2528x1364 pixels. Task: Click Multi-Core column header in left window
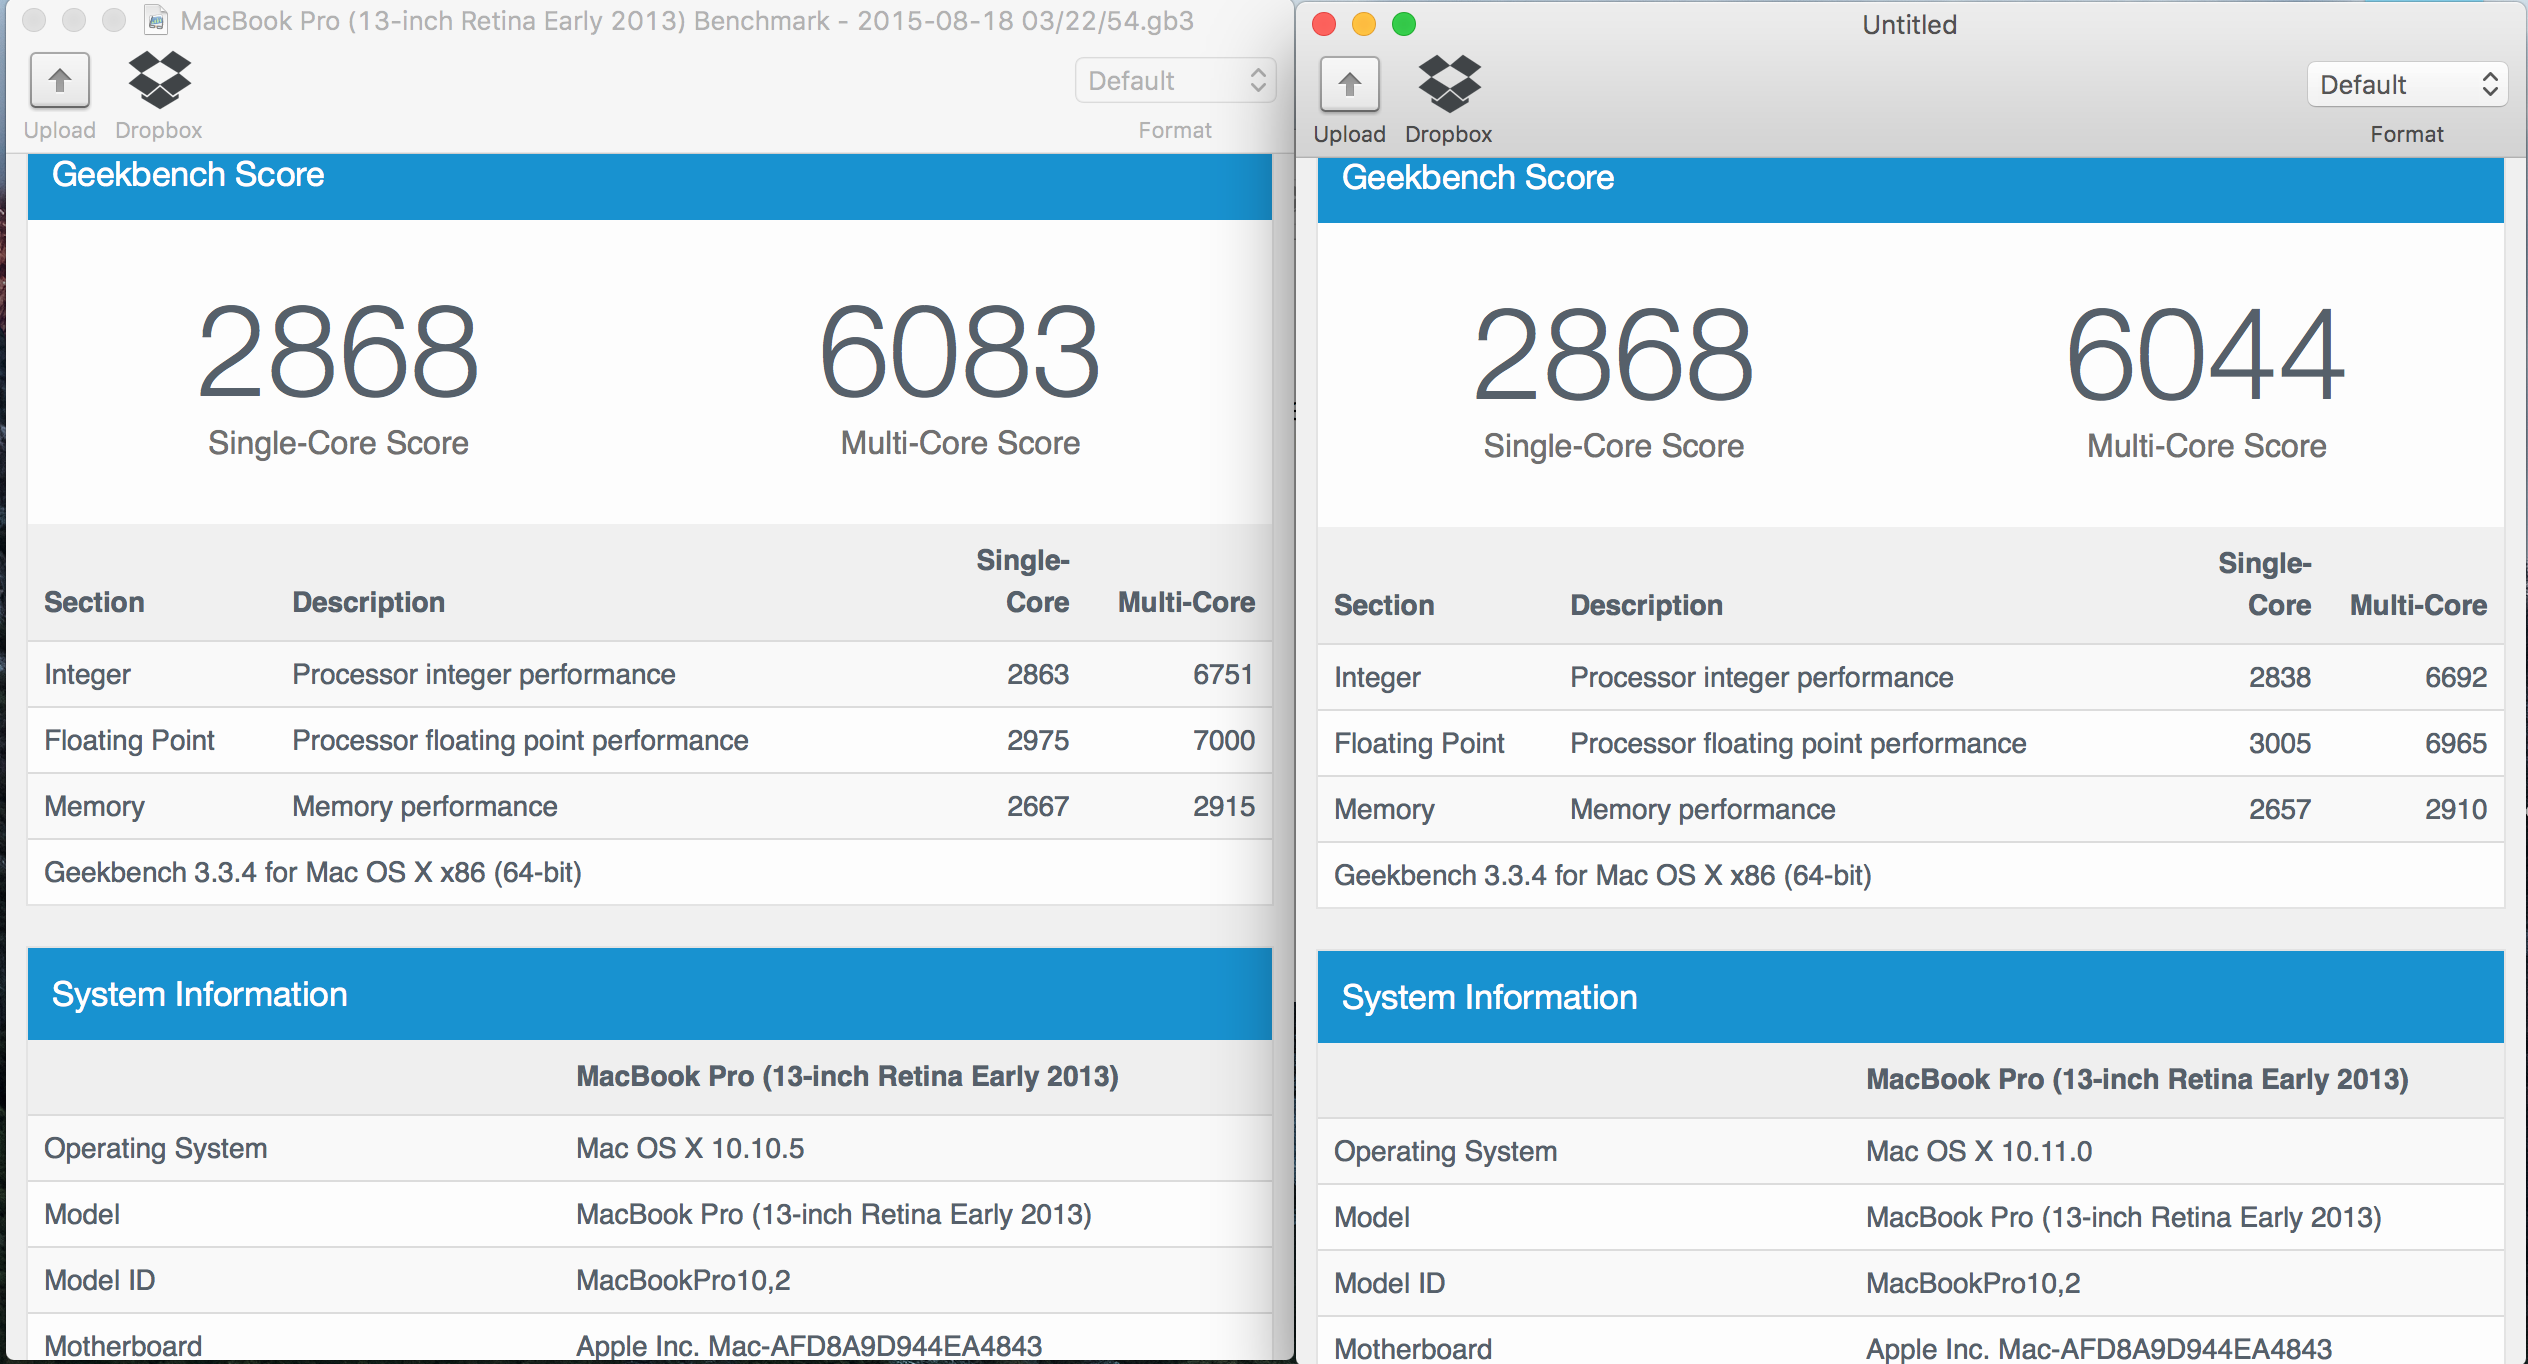[x=1186, y=602]
